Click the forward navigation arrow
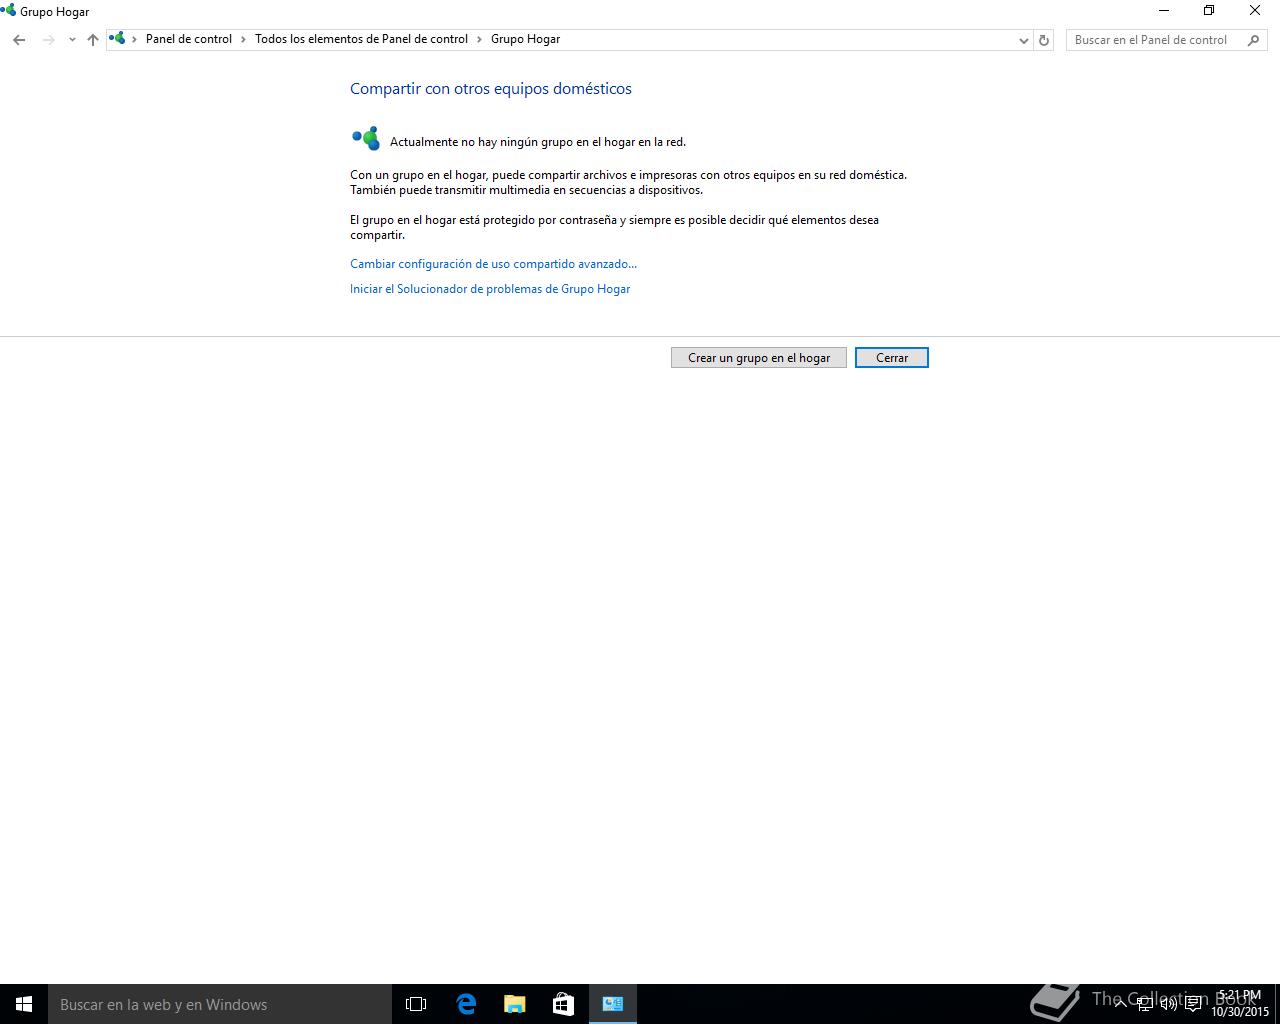Screen dimensions: 1280x1024 (48, 40)
